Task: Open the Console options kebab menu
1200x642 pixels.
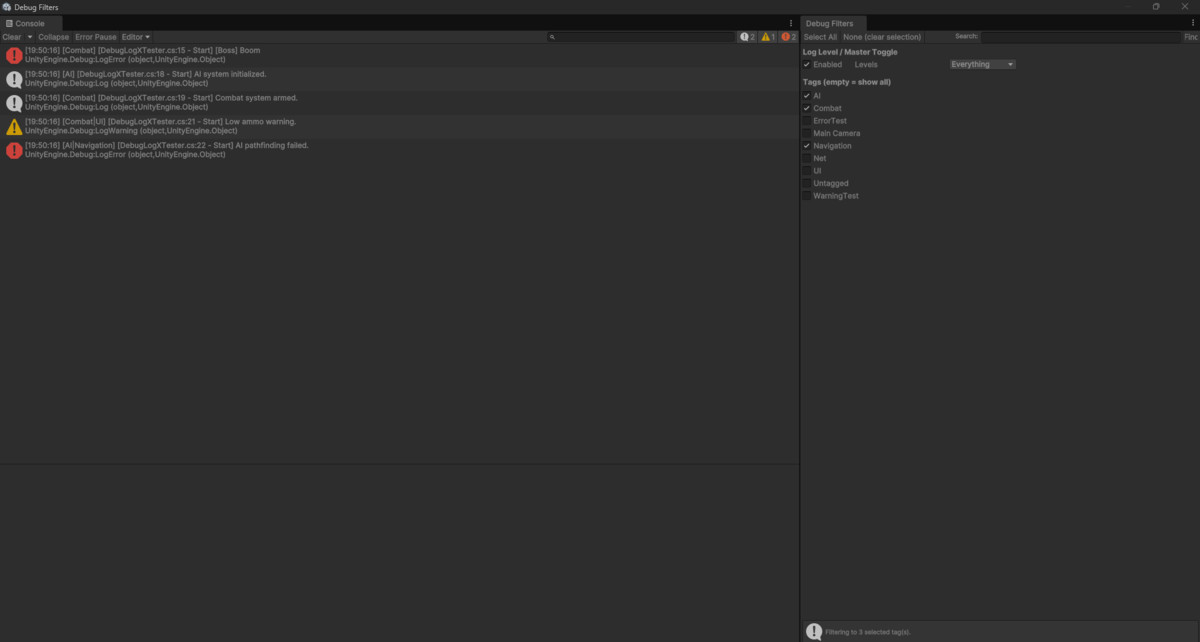Action: 790,22
